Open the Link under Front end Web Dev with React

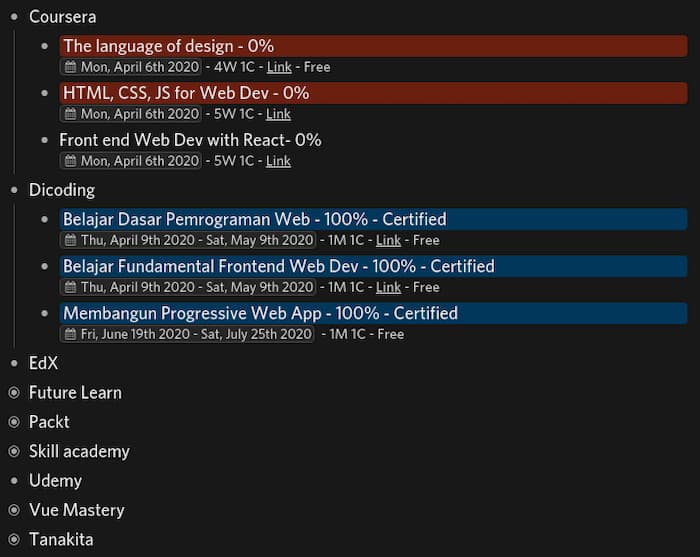coord(279,161)
